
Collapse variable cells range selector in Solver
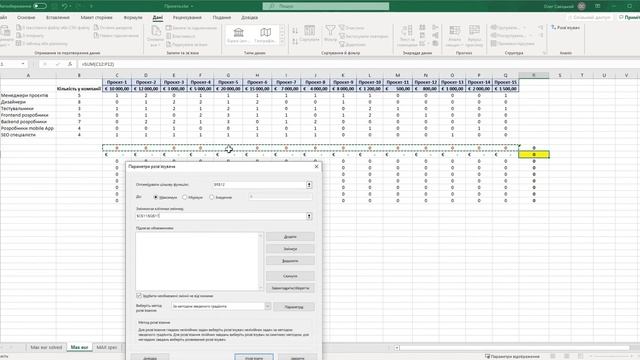pyautogui.click(x=309, y=216)
